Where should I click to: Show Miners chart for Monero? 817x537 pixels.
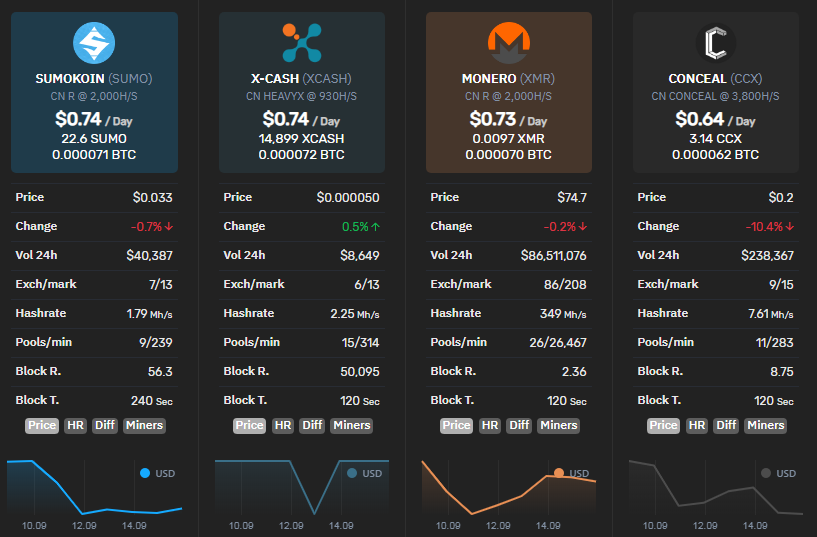click(559, 426)
